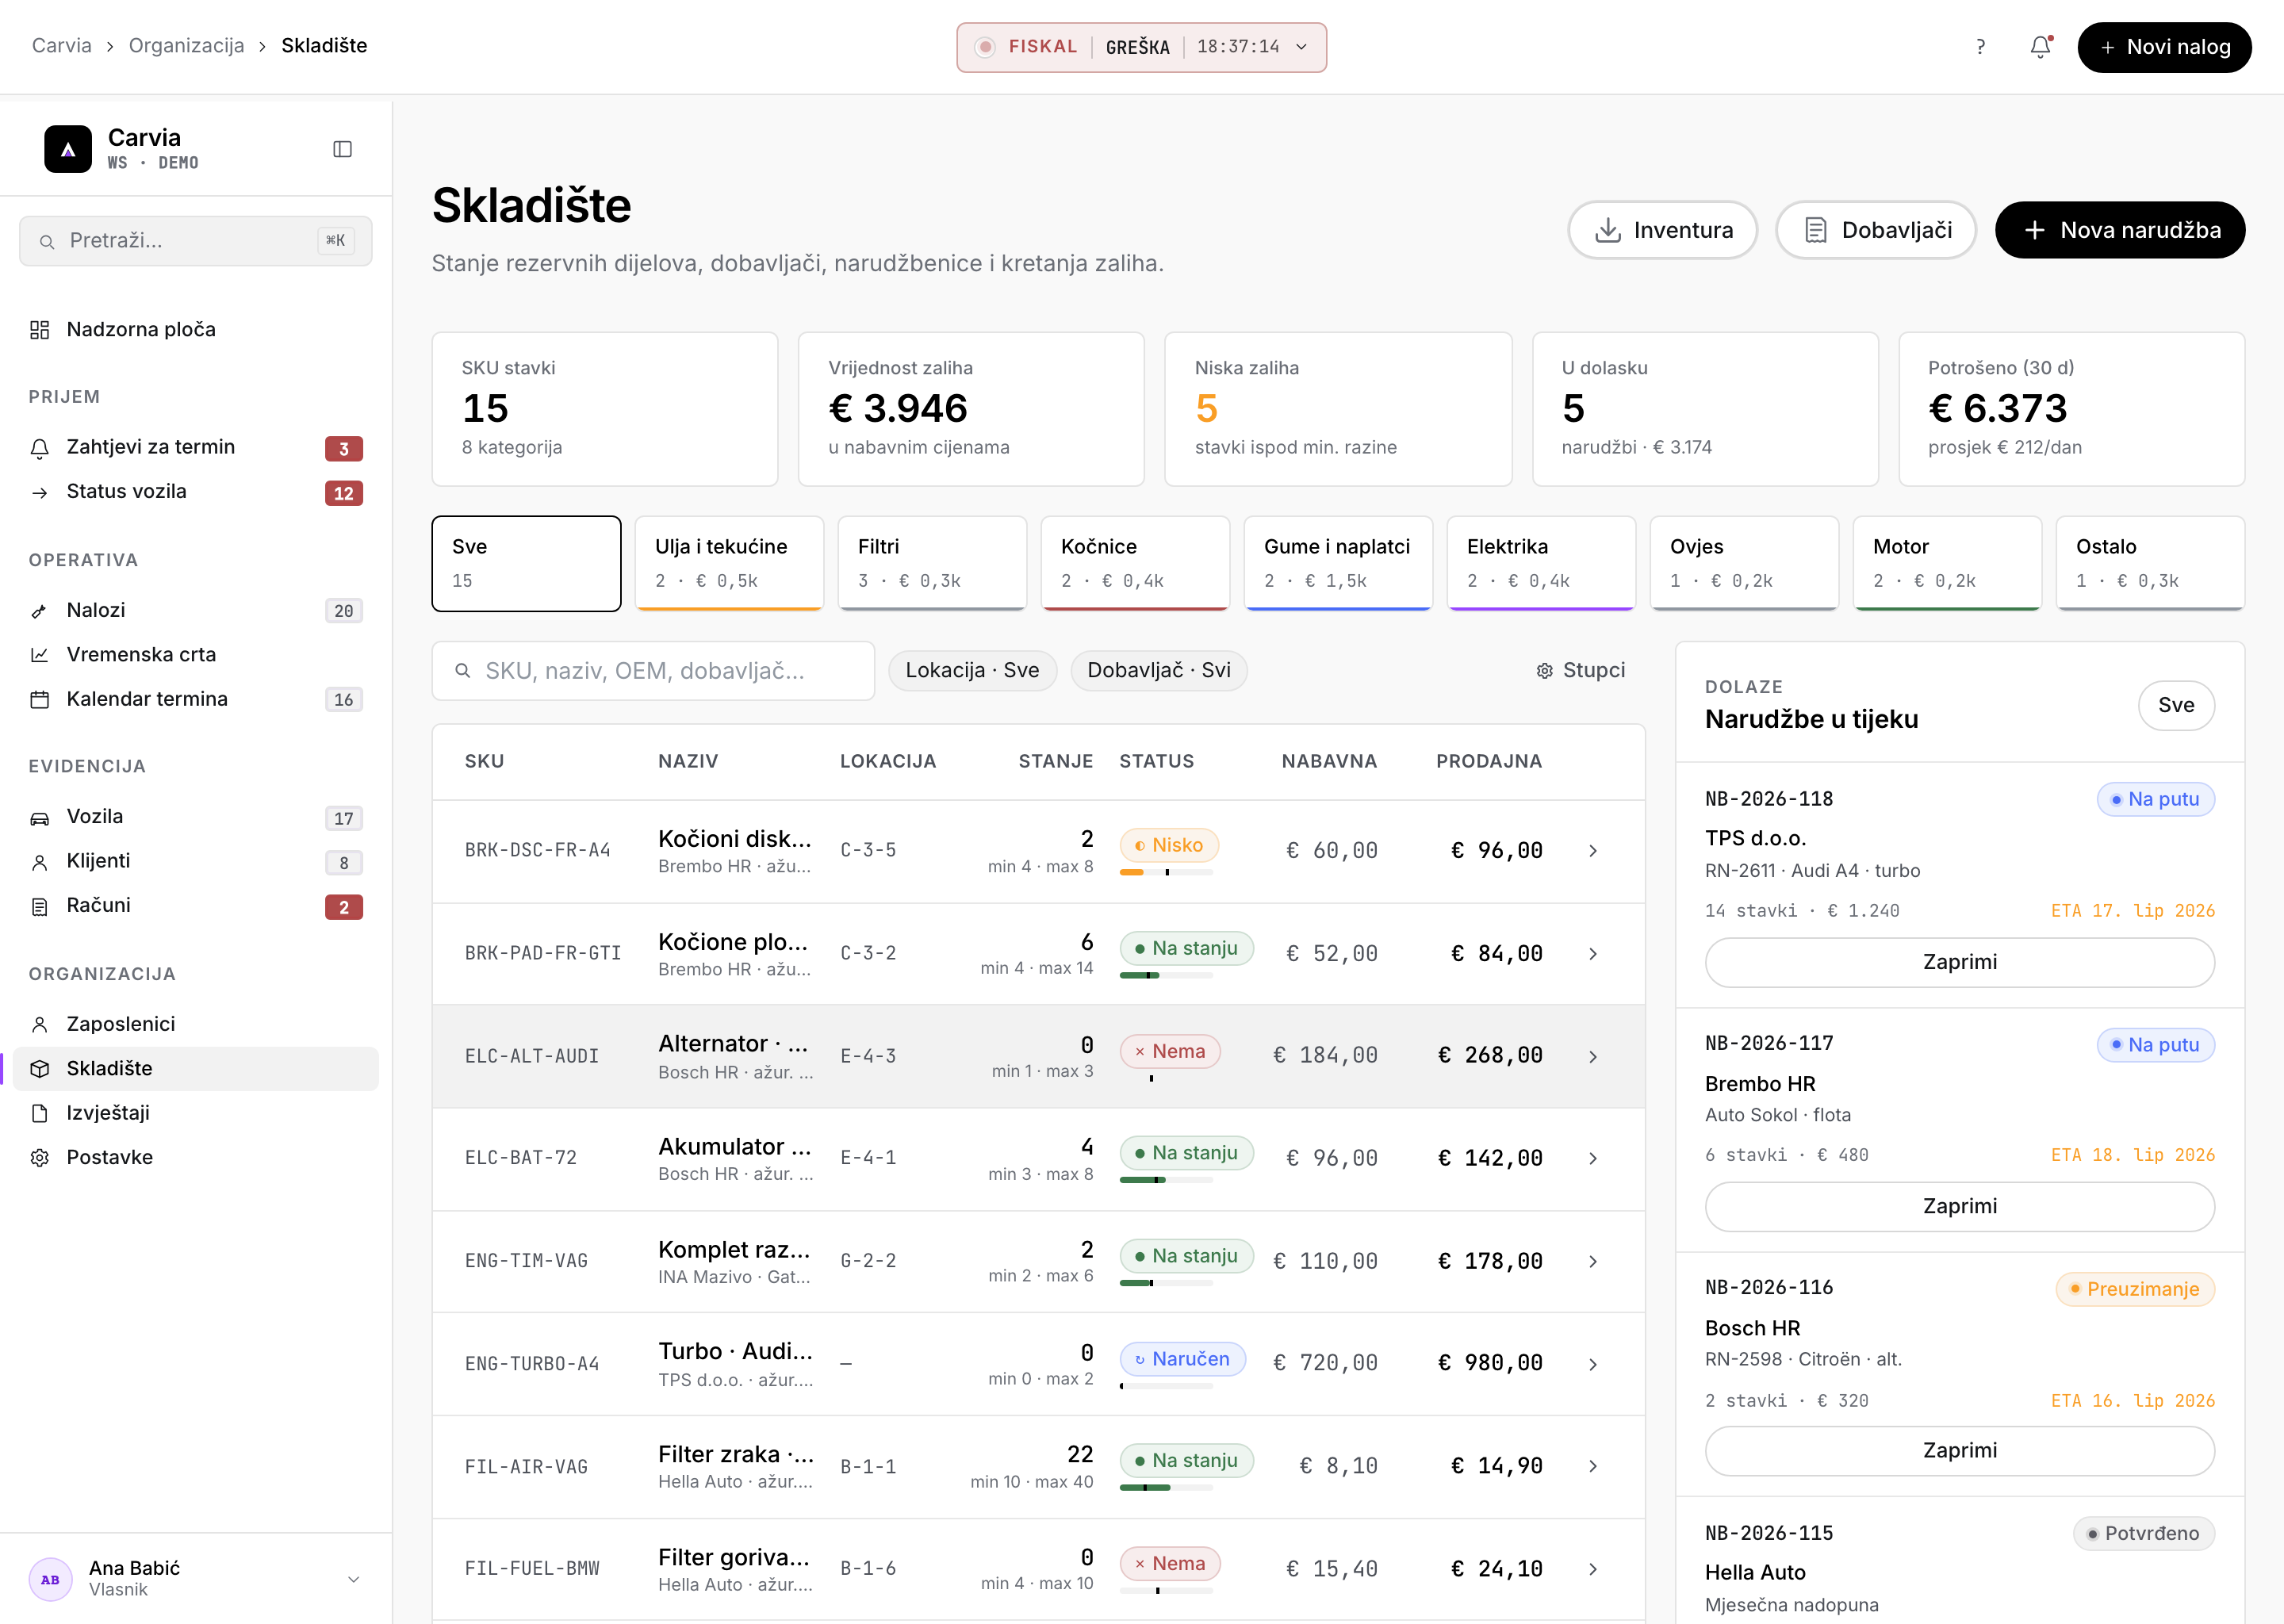This screenshot has width=2284, height=1624.
Task: Open row details arrow for ELC-ALT-AUDI
Action: [x=1593, y=1057]
